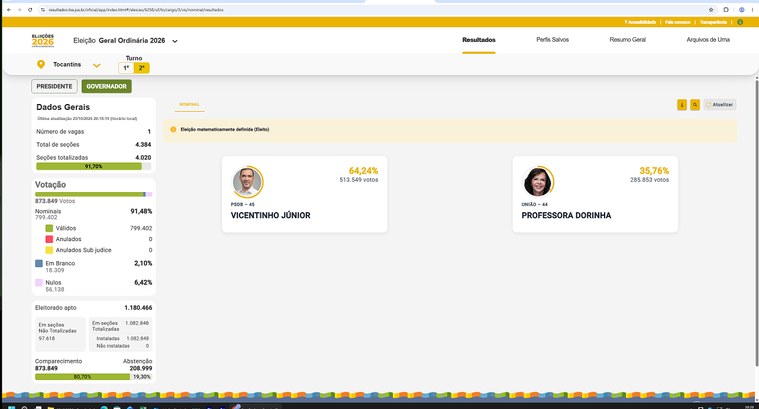Image resolution: width=759 pixels, height=409 pixels.
Task: Click the Abstenção value 208.999
Action: click(141, 368)
